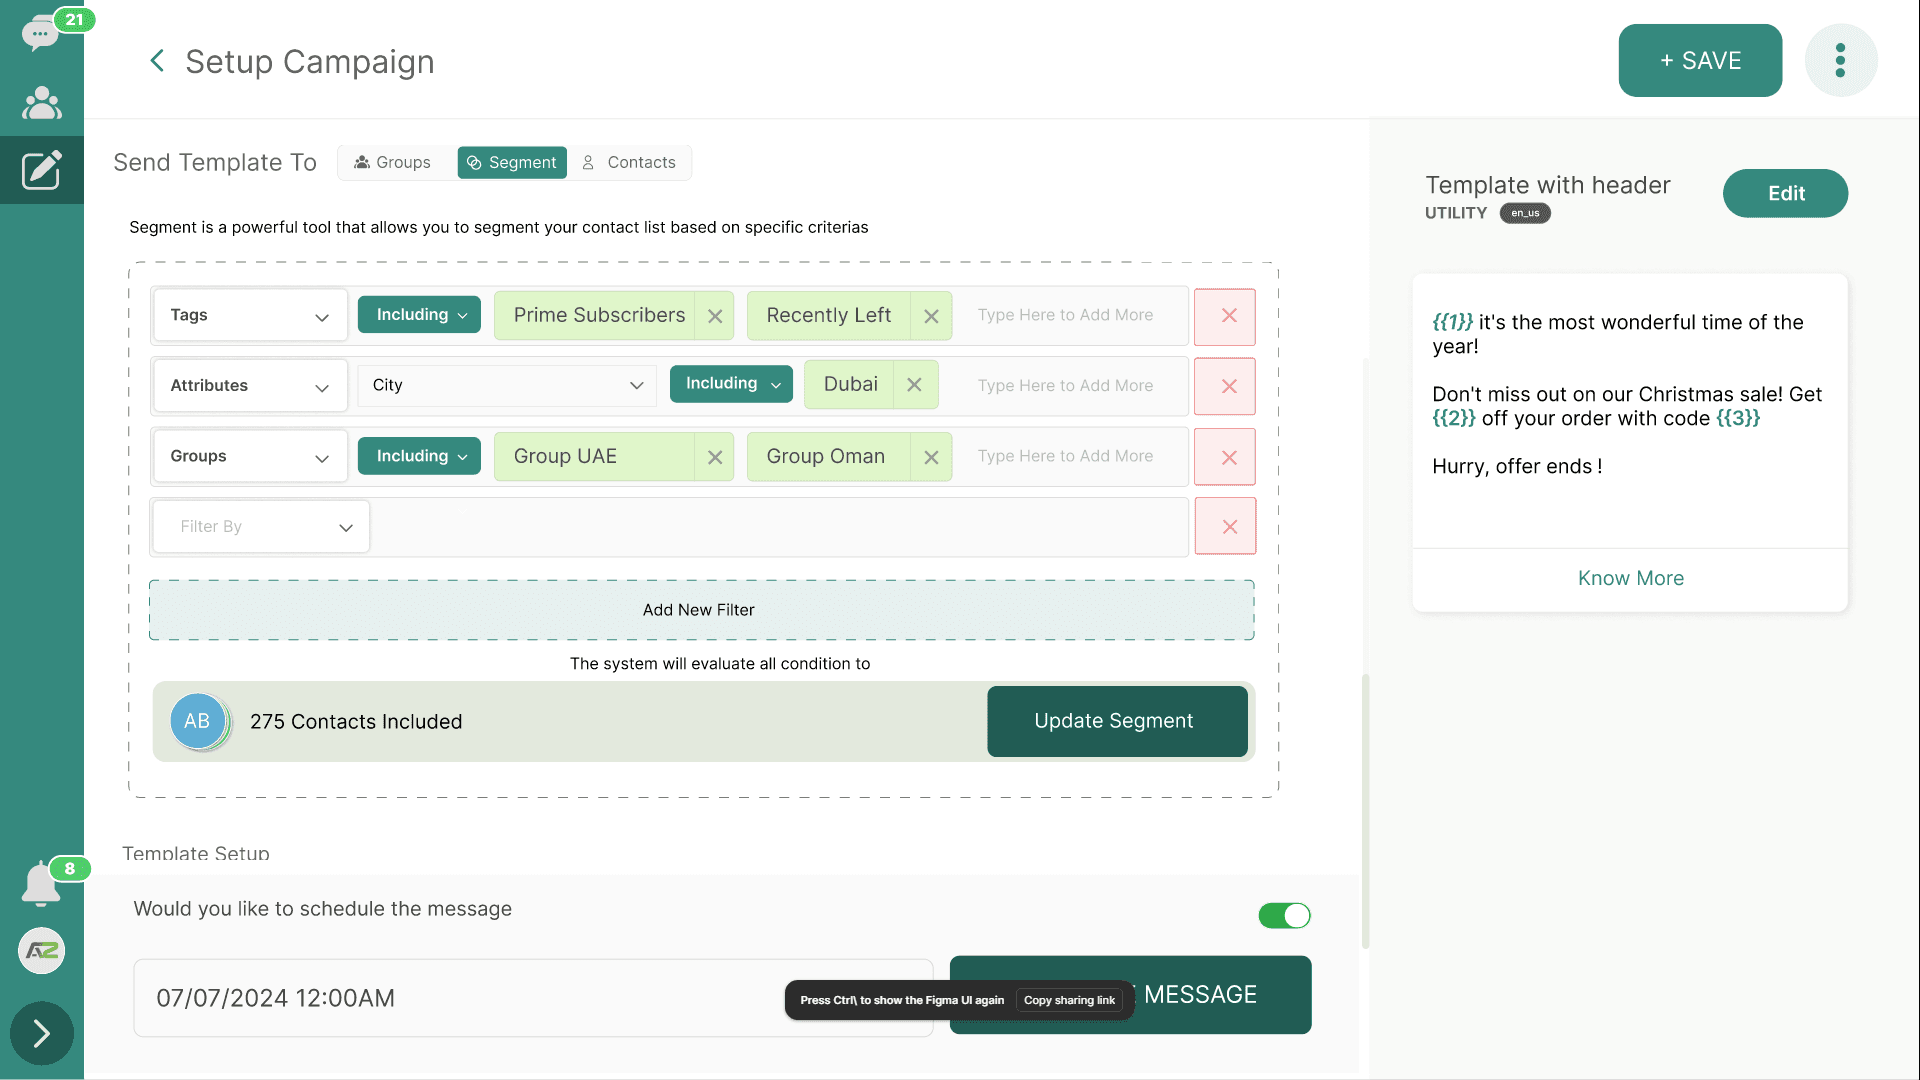Open the Groups filter type dropdown
The width and height of the screenshot is (1920, 1080).
(250, 456)
